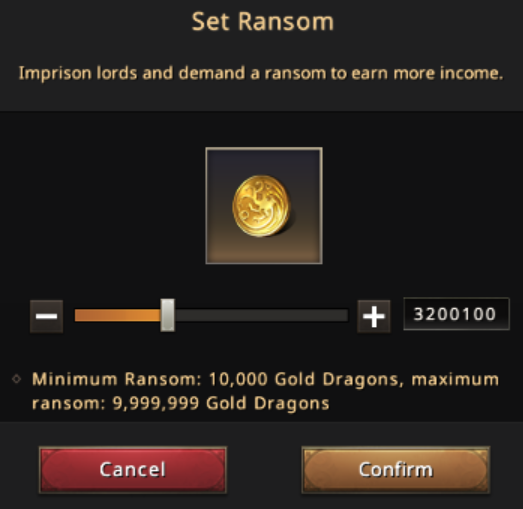Click the word 'Ransom' in the dialog heading
This screenshot has width=523, height=509.
[x=286, y=22]
